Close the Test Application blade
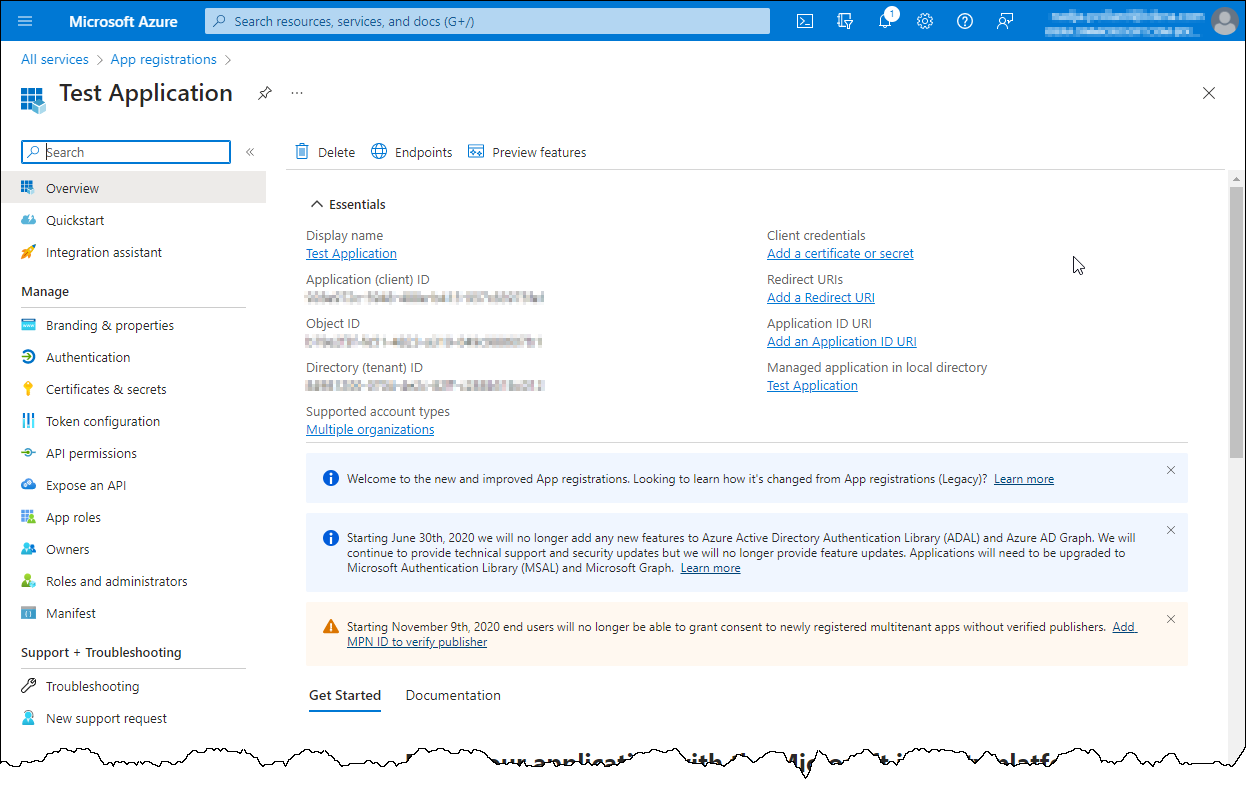The width and height of the screenshot is (1246, 787). [x=1209, y=93]
